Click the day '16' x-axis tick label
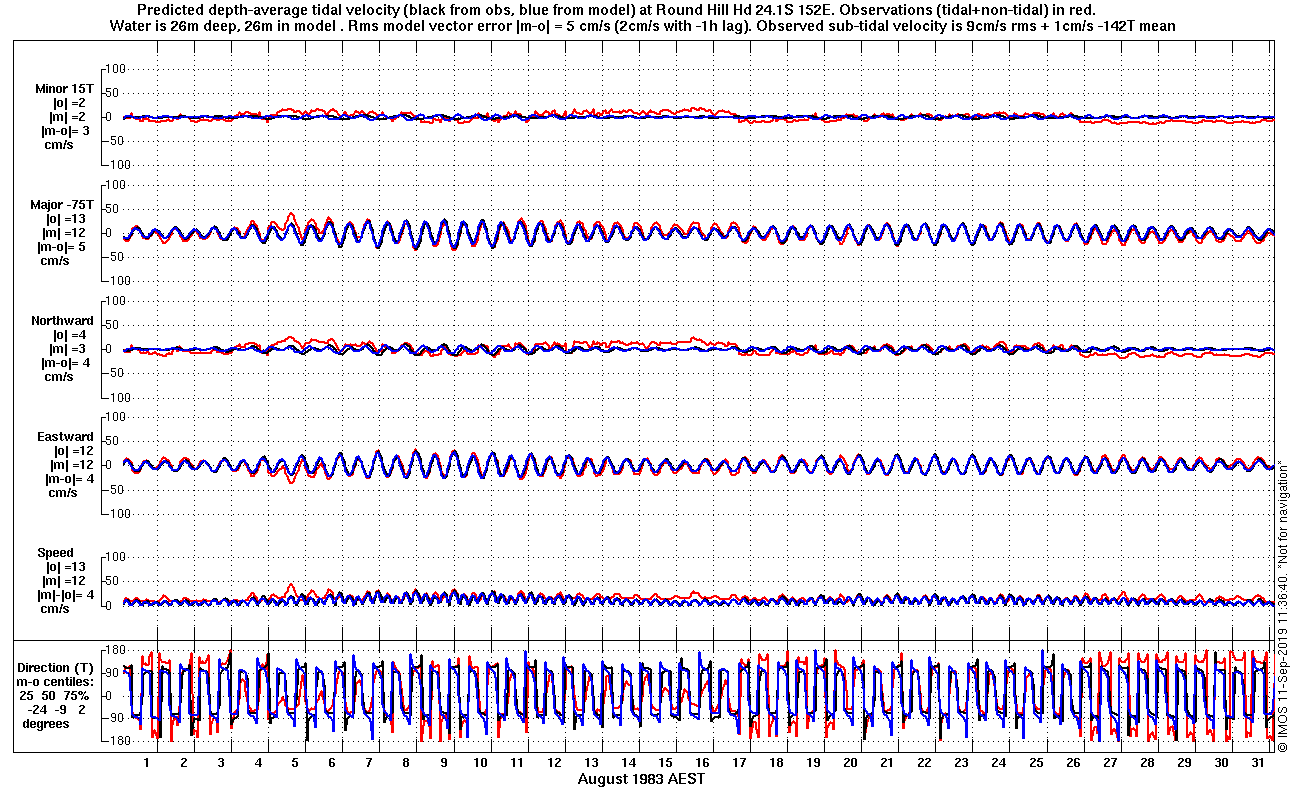 (702, 763)
